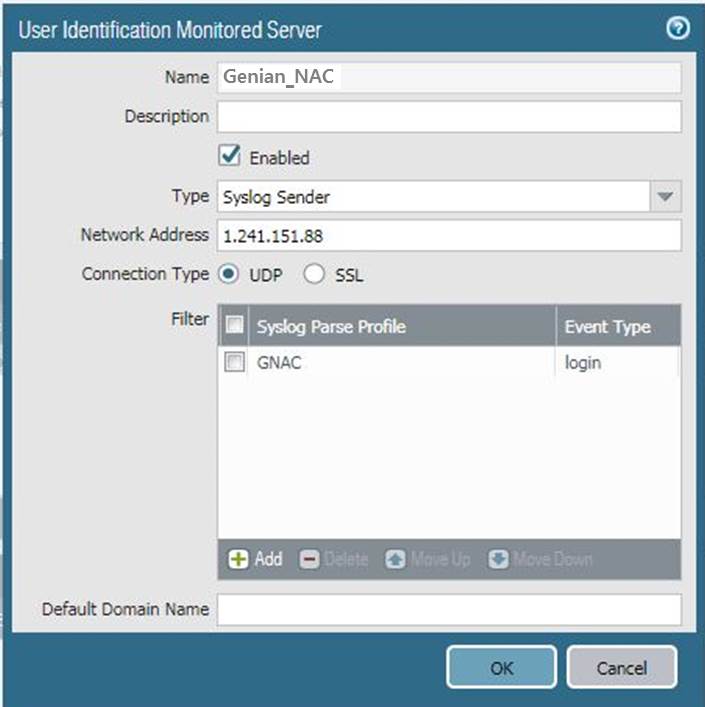Click the Default Domain Name field
The height and width of the screenshot is (707, 705).
pyautogui.click(x=449, y=609)
